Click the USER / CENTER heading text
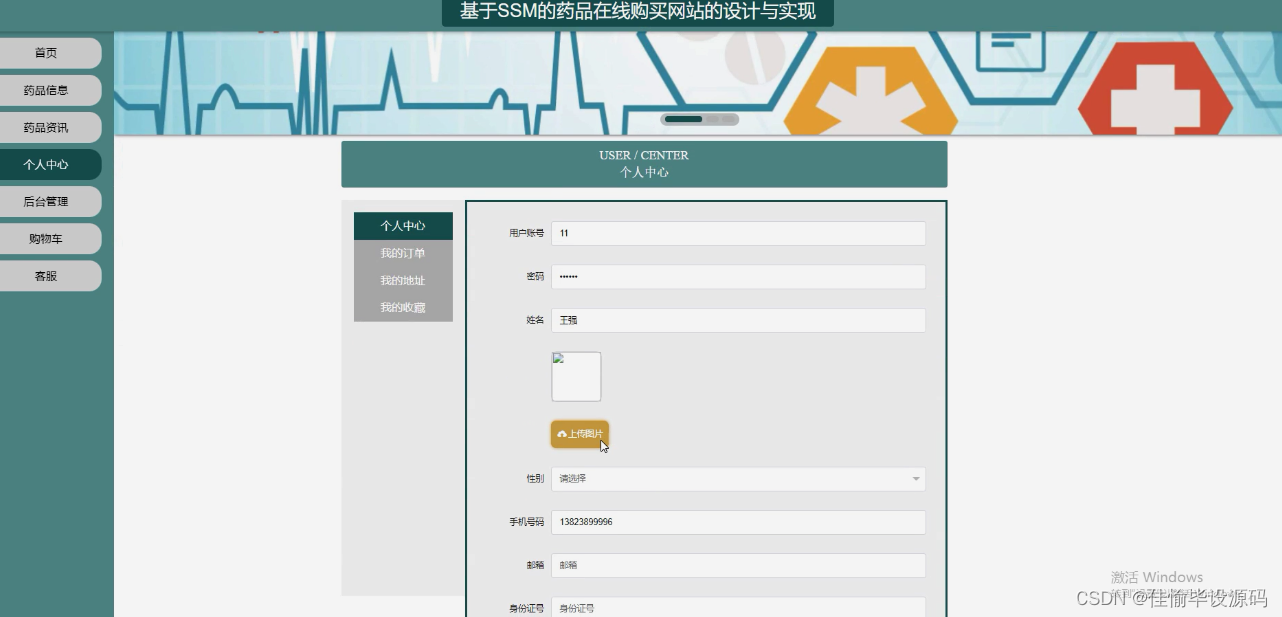The height and width of the screenshot is (617, 1282). 644,155
